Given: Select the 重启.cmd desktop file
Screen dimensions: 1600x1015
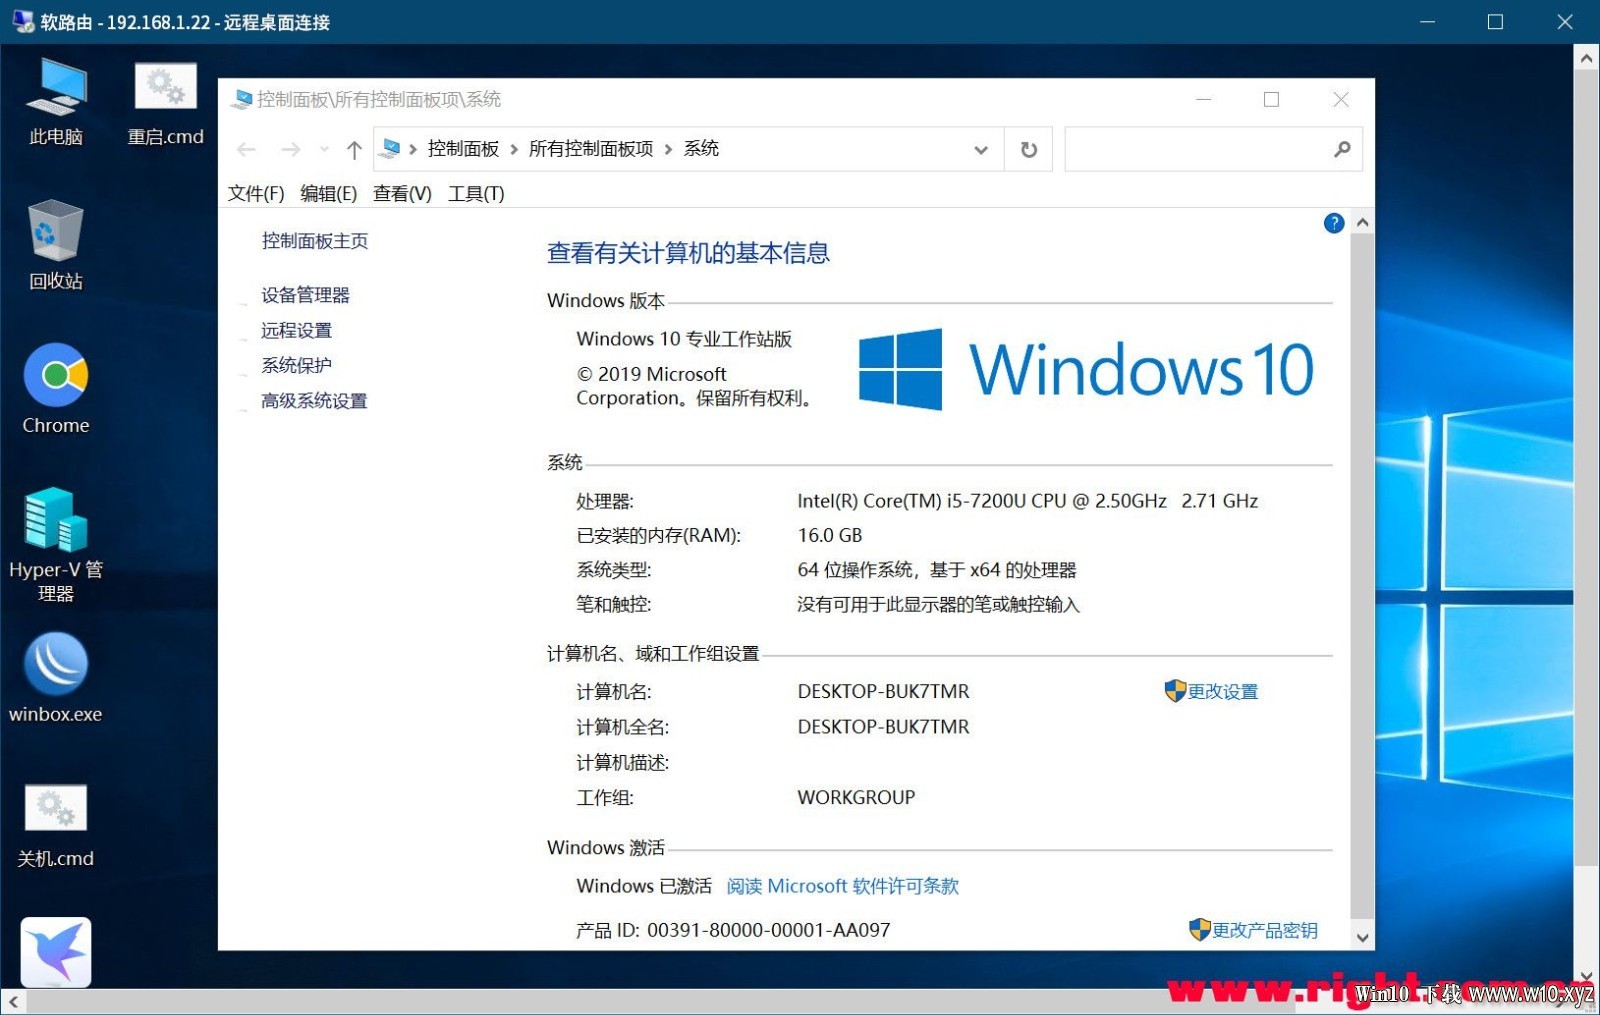Looking at the screenshot, I should pos(165,104).
